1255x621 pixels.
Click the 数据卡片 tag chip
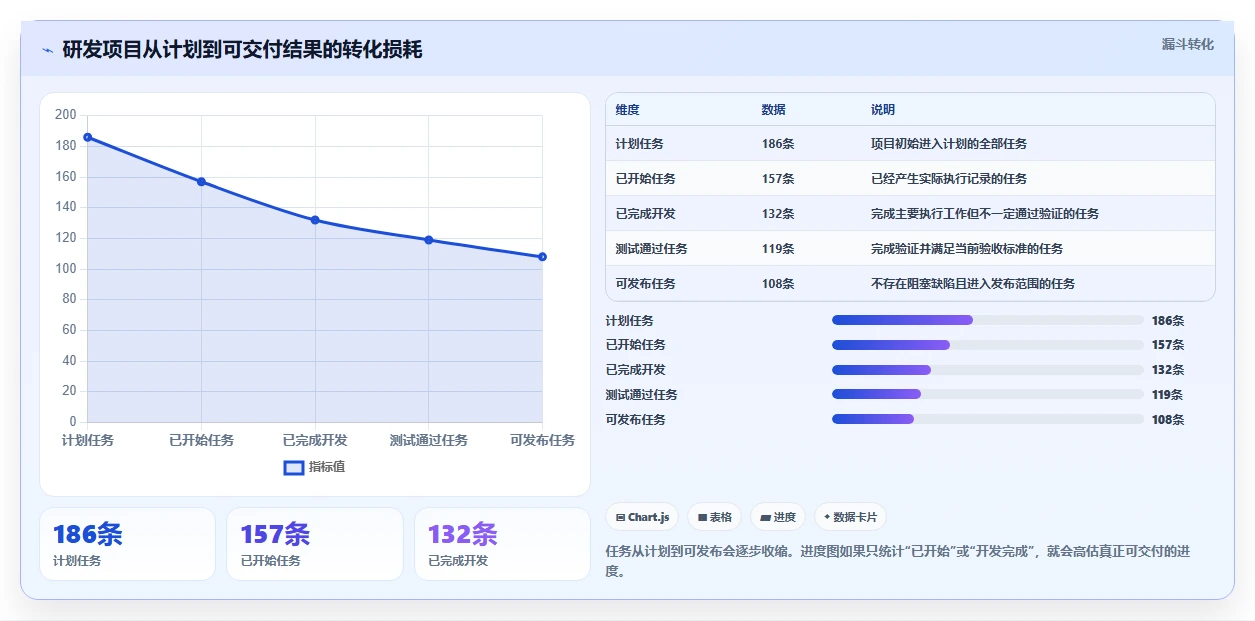coord(850,517)
